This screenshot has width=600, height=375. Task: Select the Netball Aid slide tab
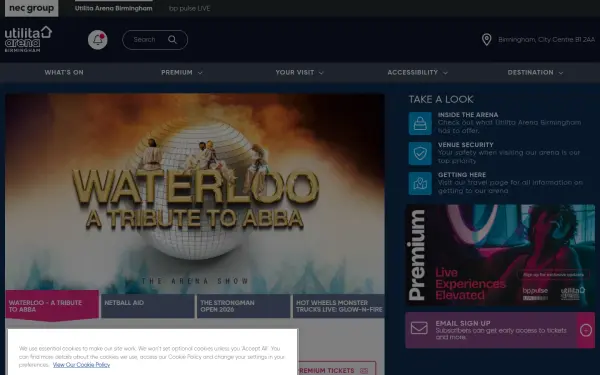point(148,306)
